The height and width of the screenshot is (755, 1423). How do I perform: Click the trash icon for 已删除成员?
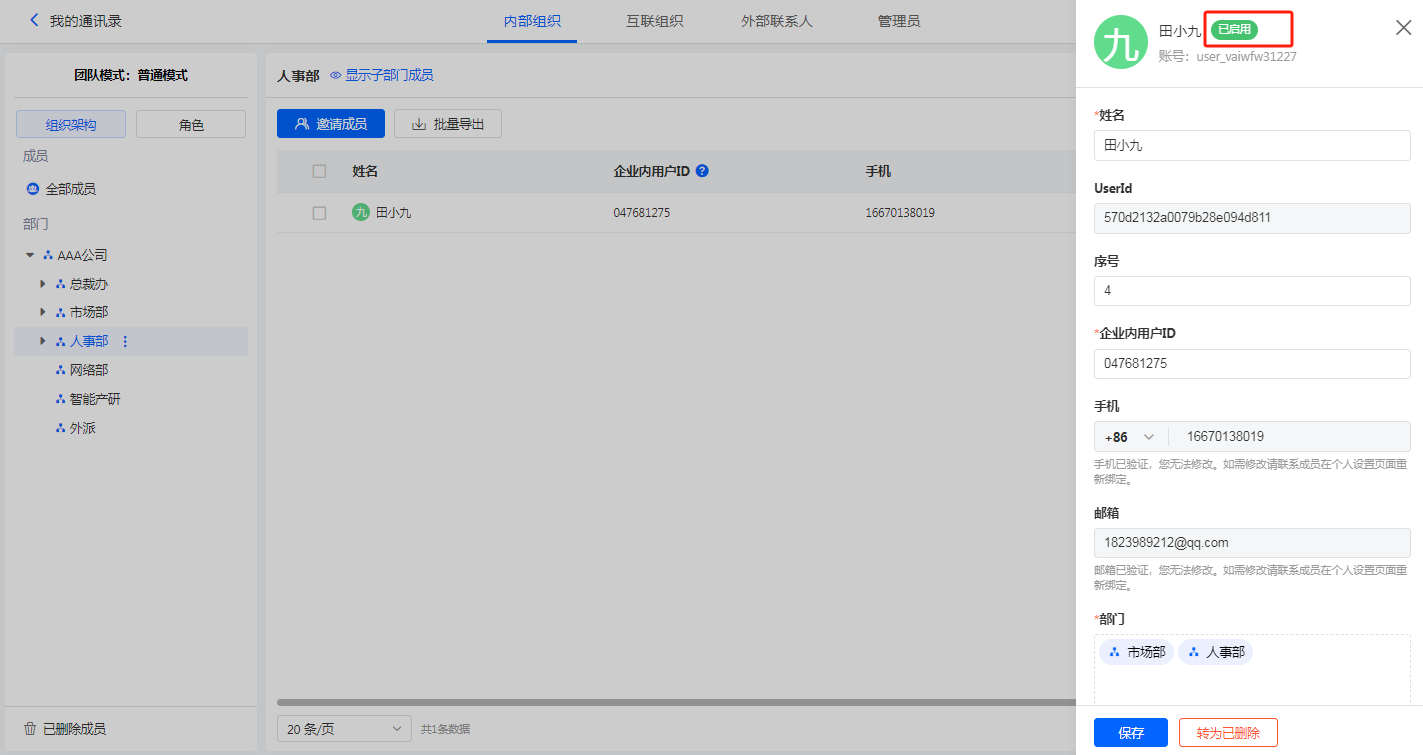pyautogui.click(x=30, y=729)
